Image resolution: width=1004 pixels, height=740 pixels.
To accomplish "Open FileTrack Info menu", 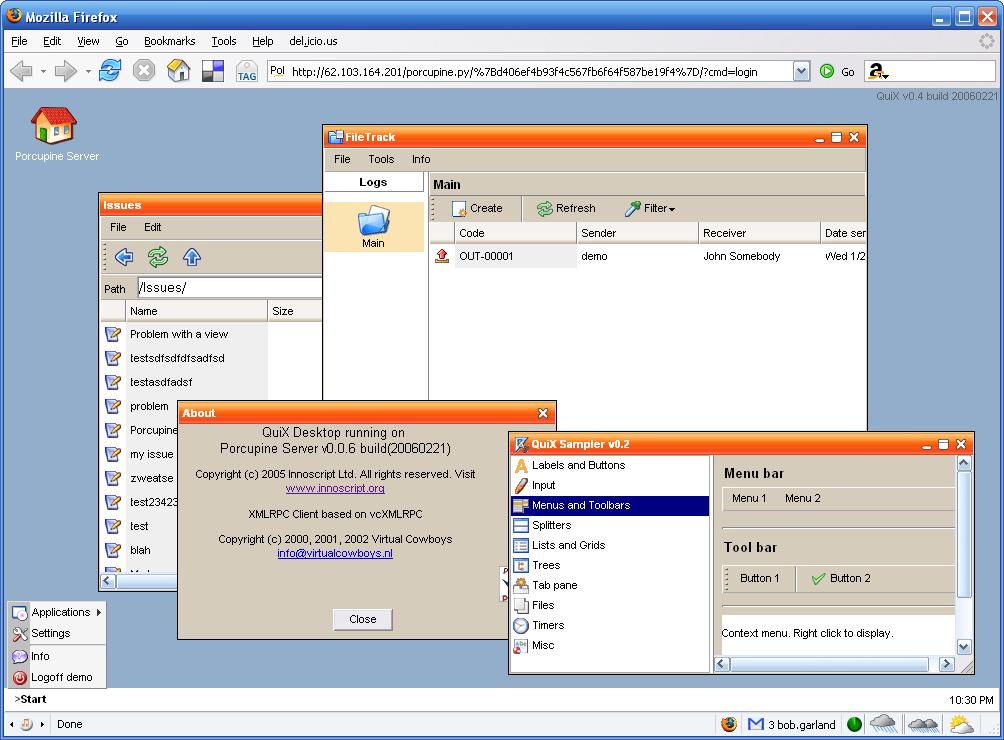I will point(421,159).
